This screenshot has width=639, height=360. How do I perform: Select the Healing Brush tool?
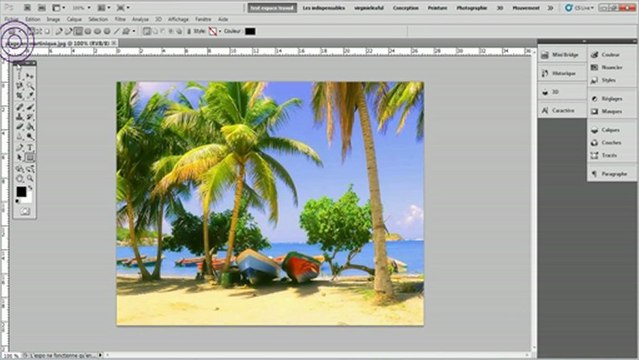(20, 107)
